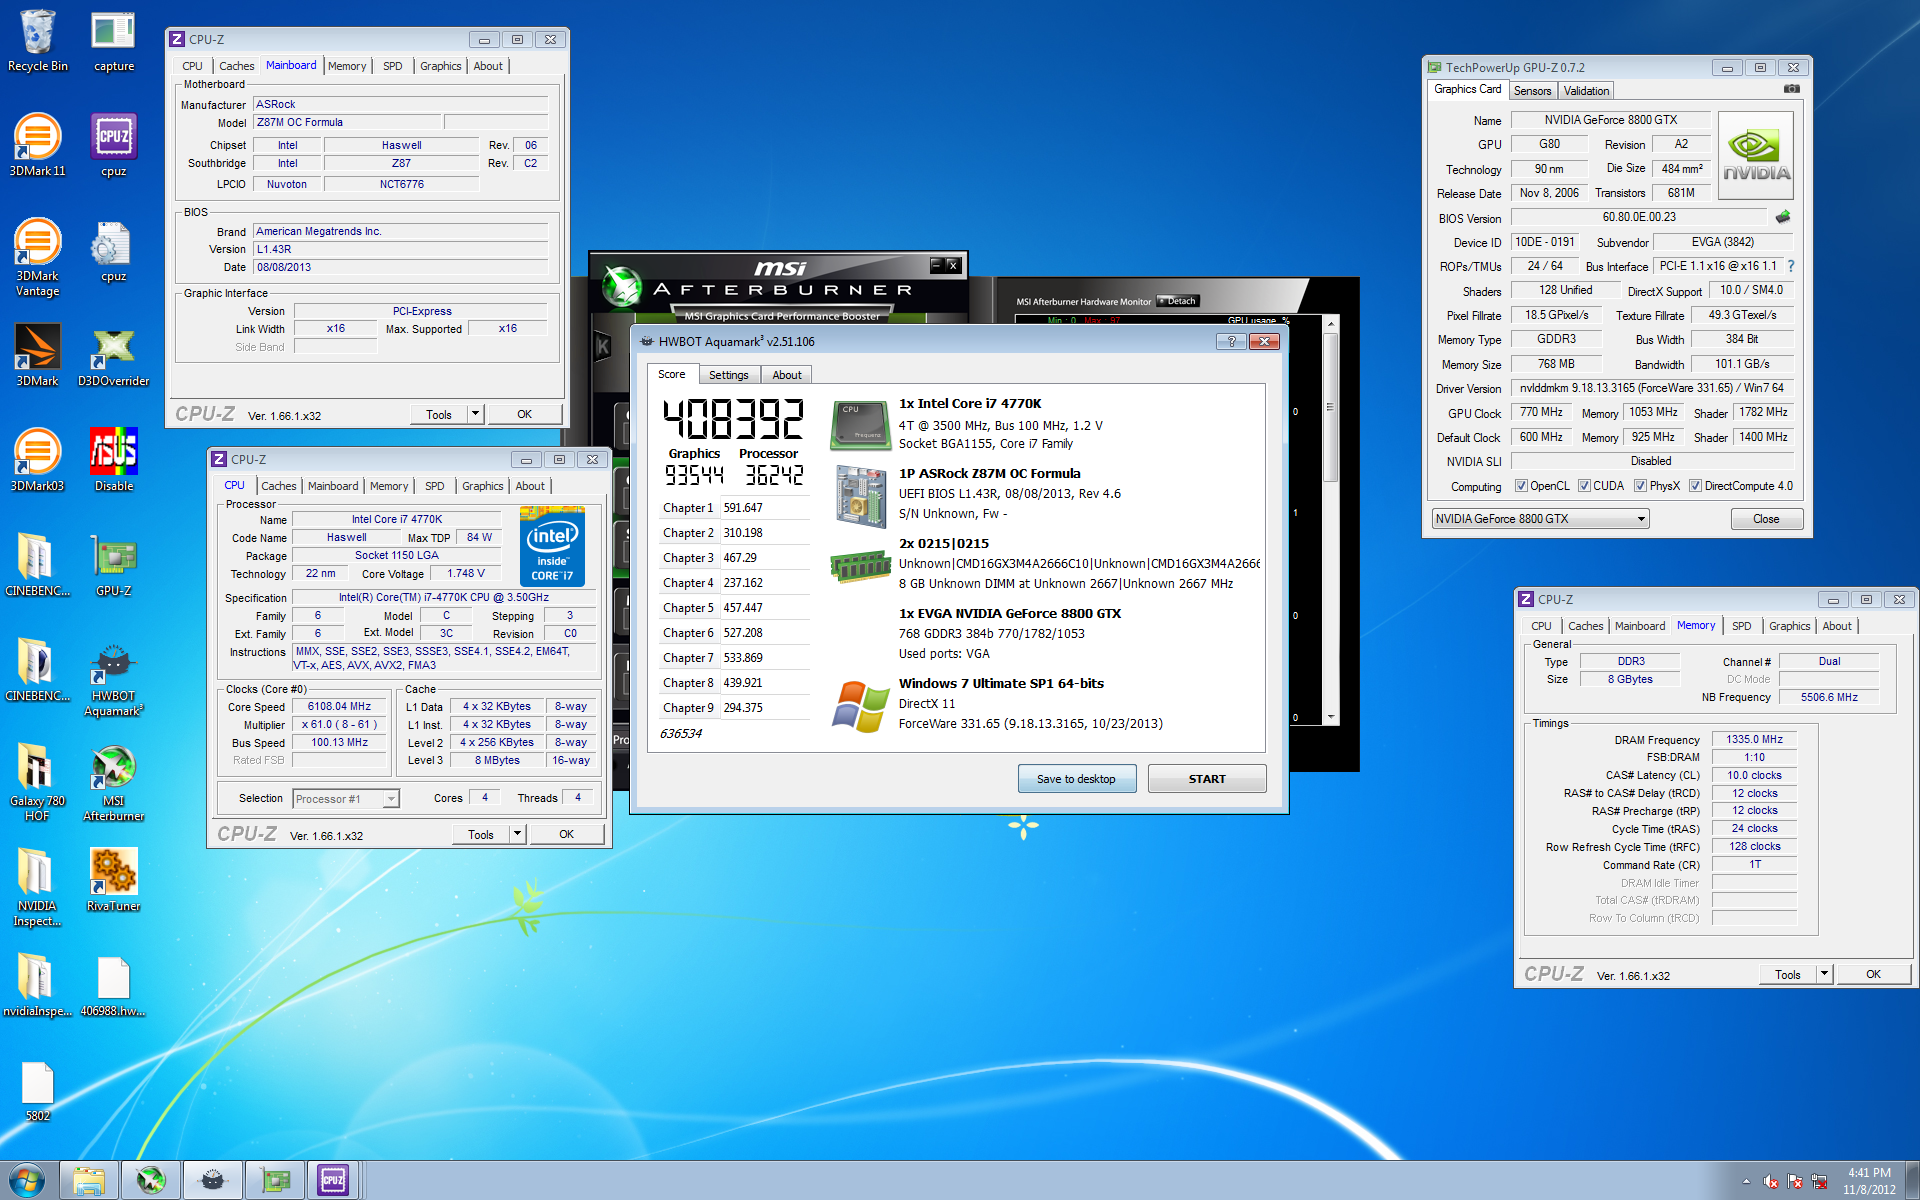Toggle the DirectCompute 4.0 checkbox in GPU-Z
The width and height of the screenshot is (1920, 1200).
pyautogui.click(x=1695, y=486)
